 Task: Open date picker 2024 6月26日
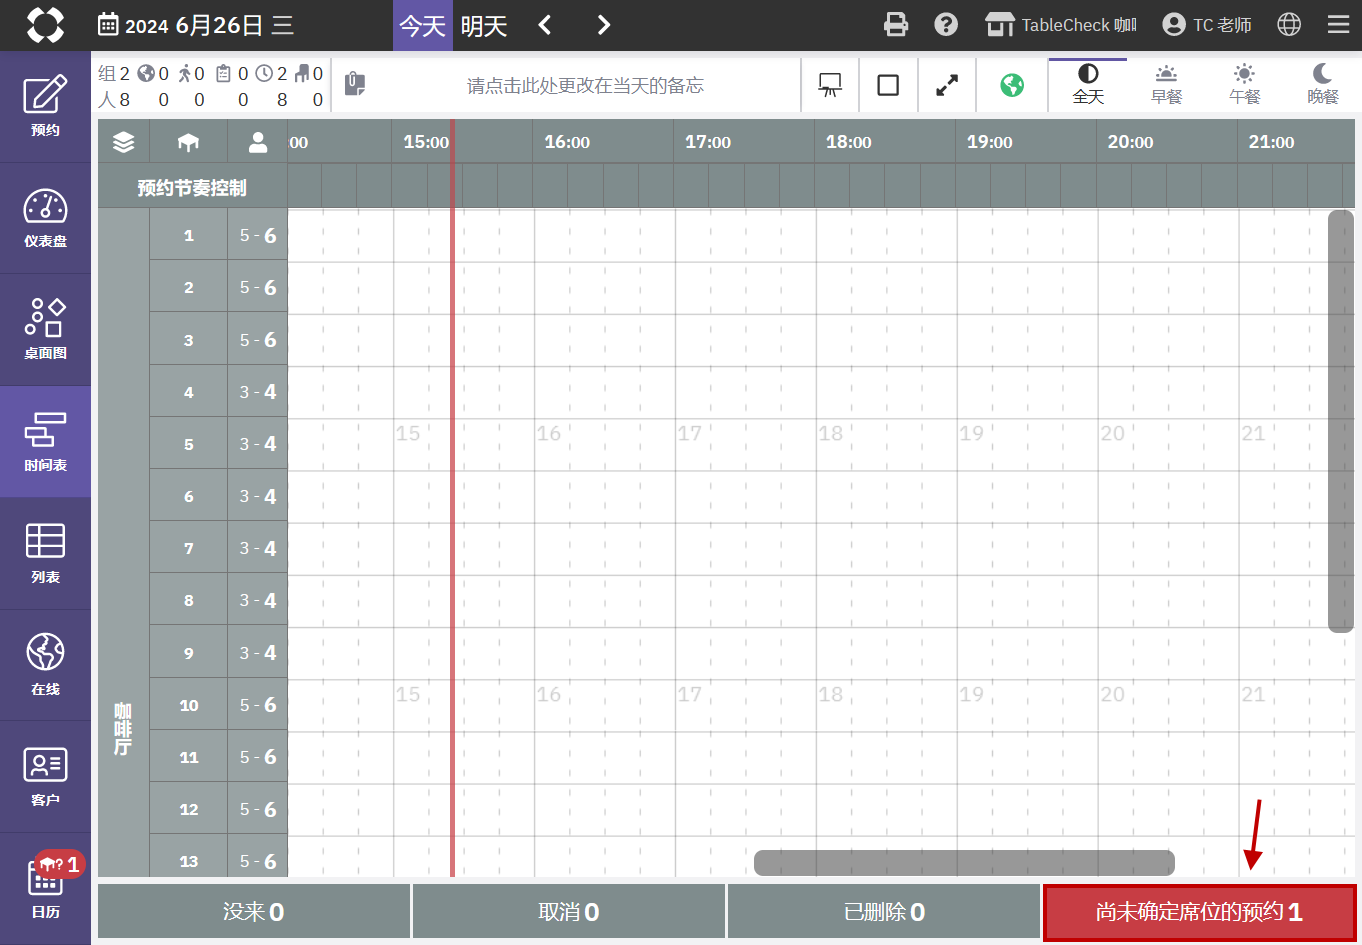(x=196, y=25)
